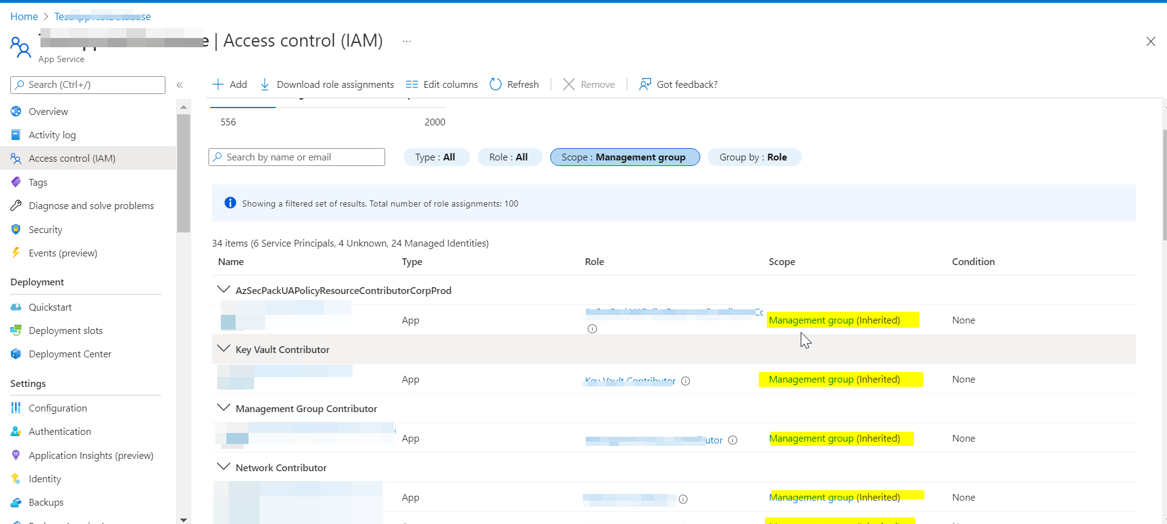
Task: Open Identity menu item
Action: pyautogui.click(x=45, y=479)
